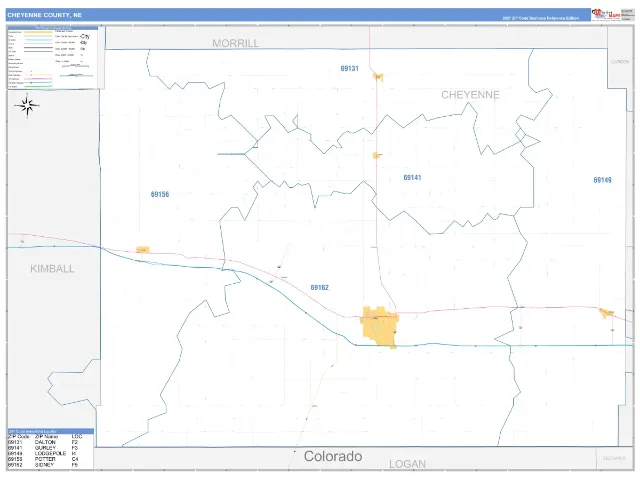This screenshot has height=480, width=640.
Task: Click the KIMBALL county label
Action: point(52,269)
